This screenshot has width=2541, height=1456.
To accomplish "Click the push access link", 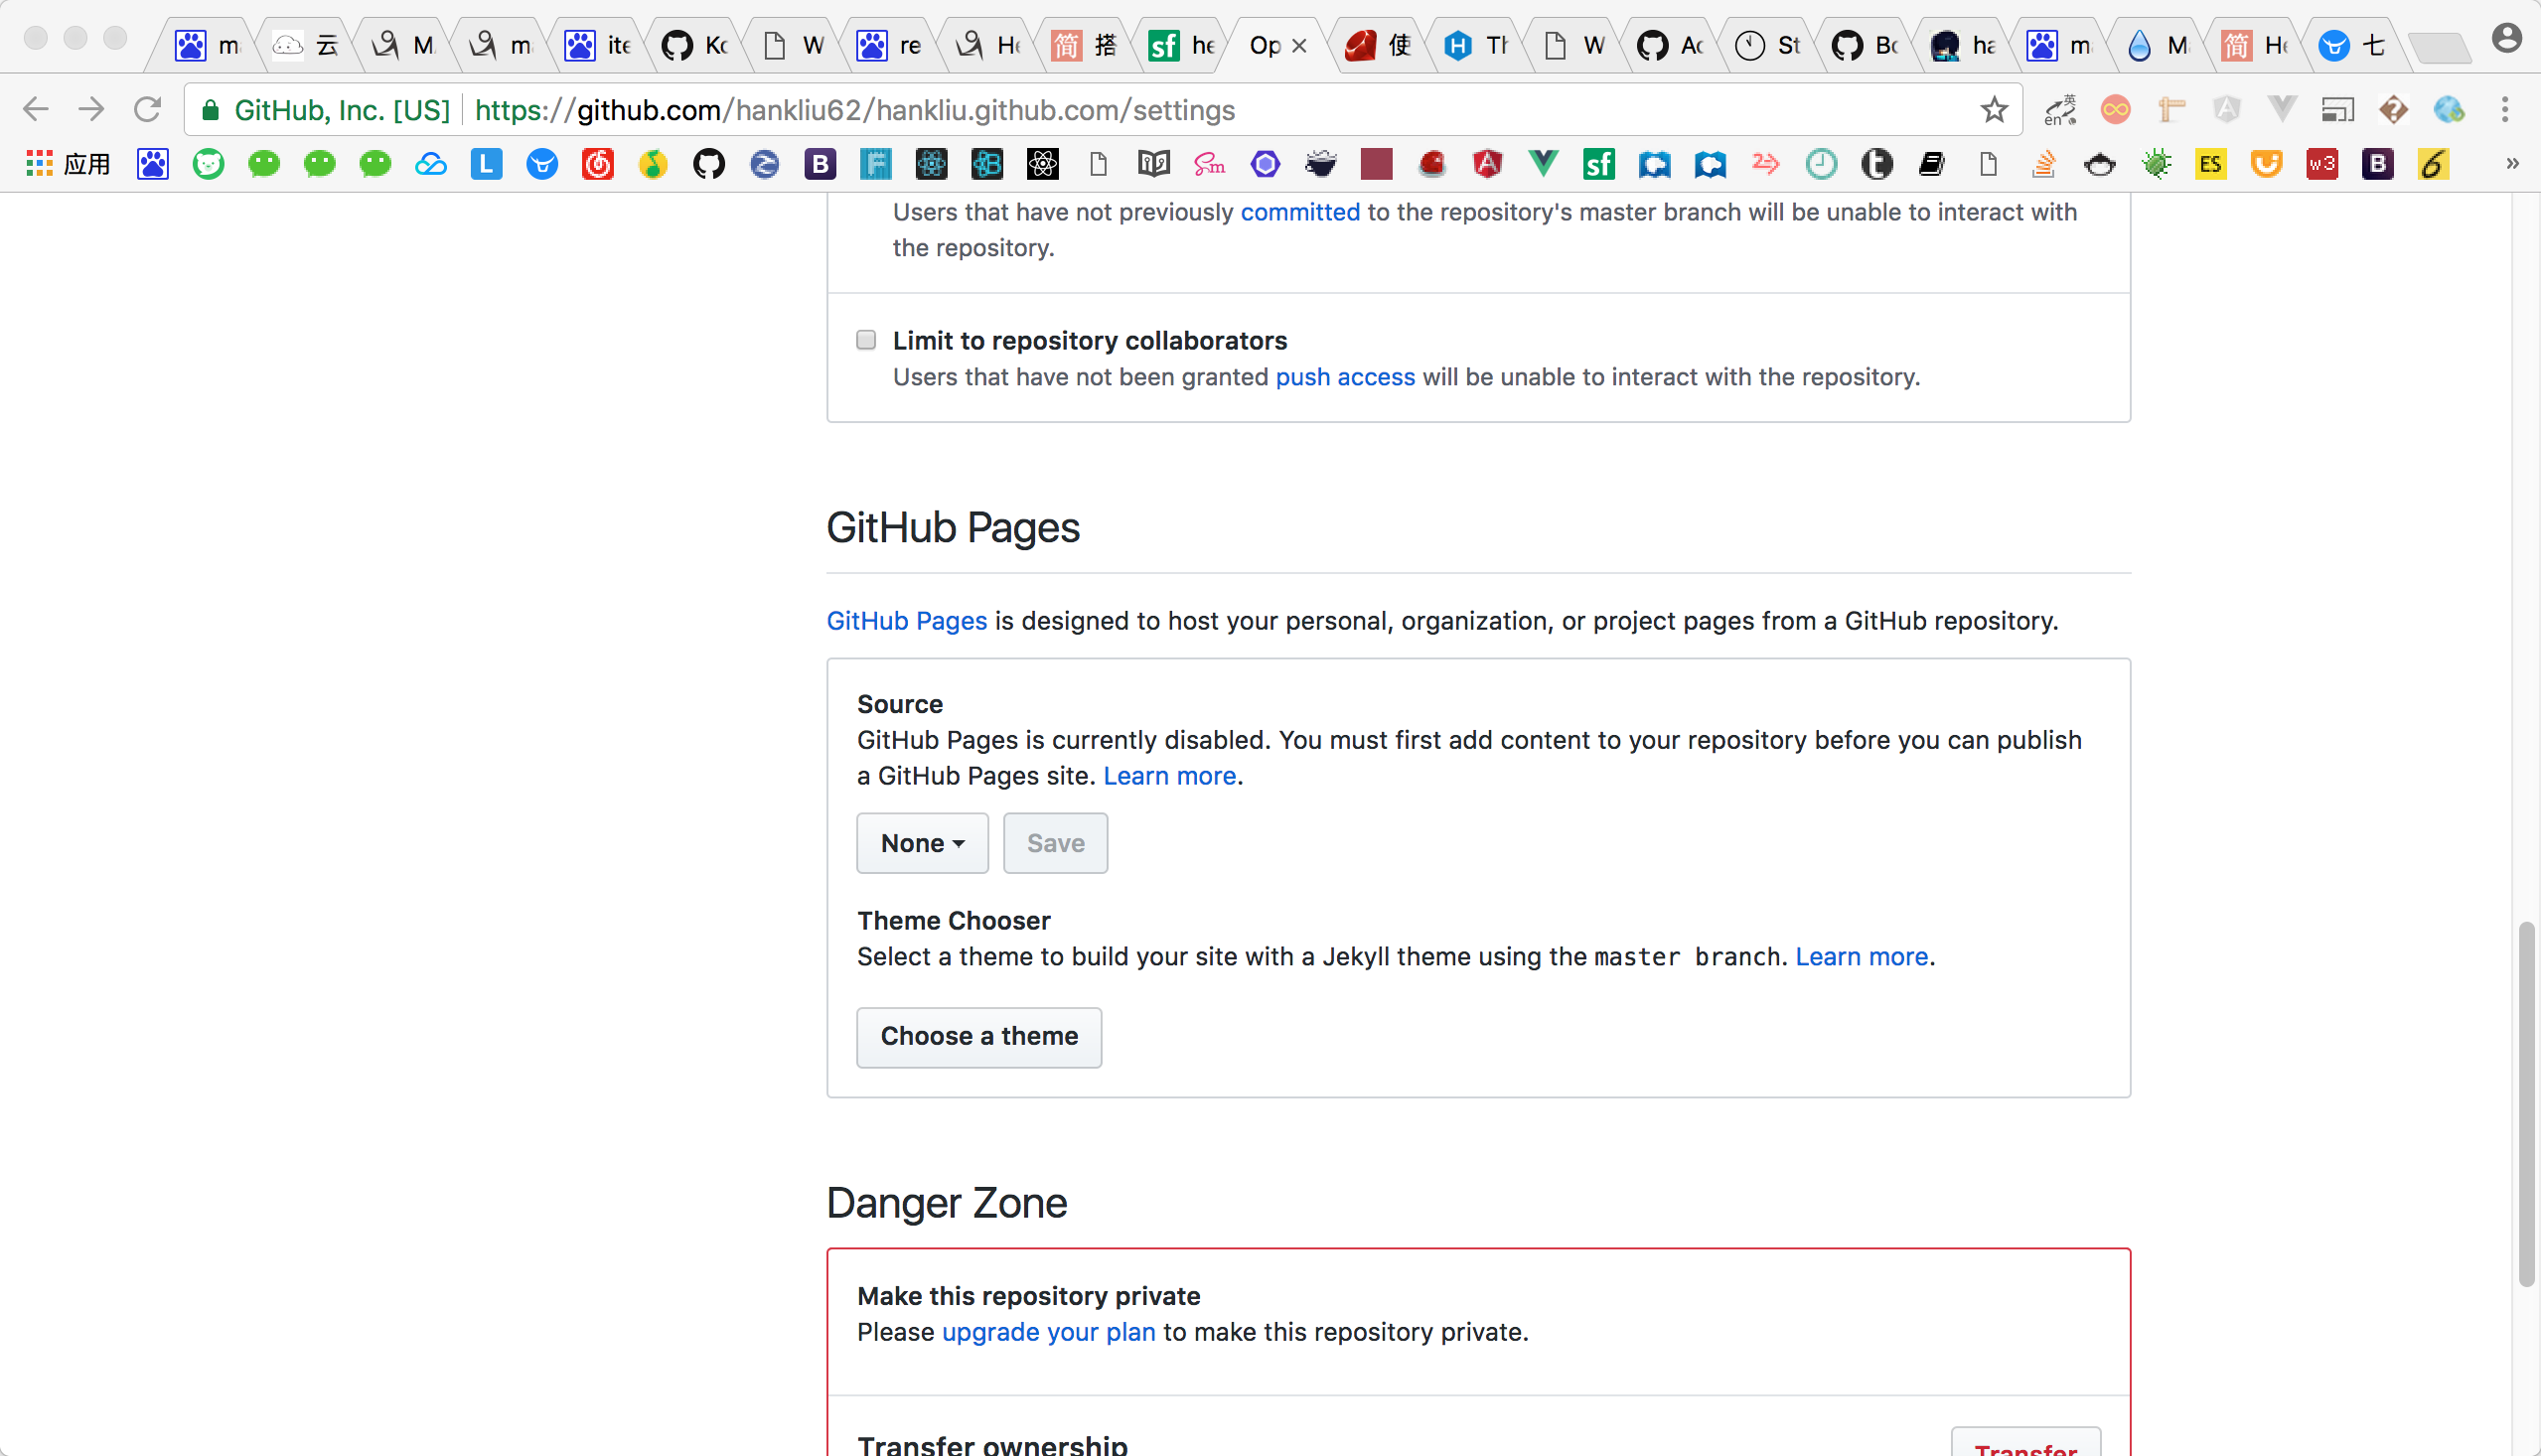I will pyautogui.click(x=1344, y=377).
